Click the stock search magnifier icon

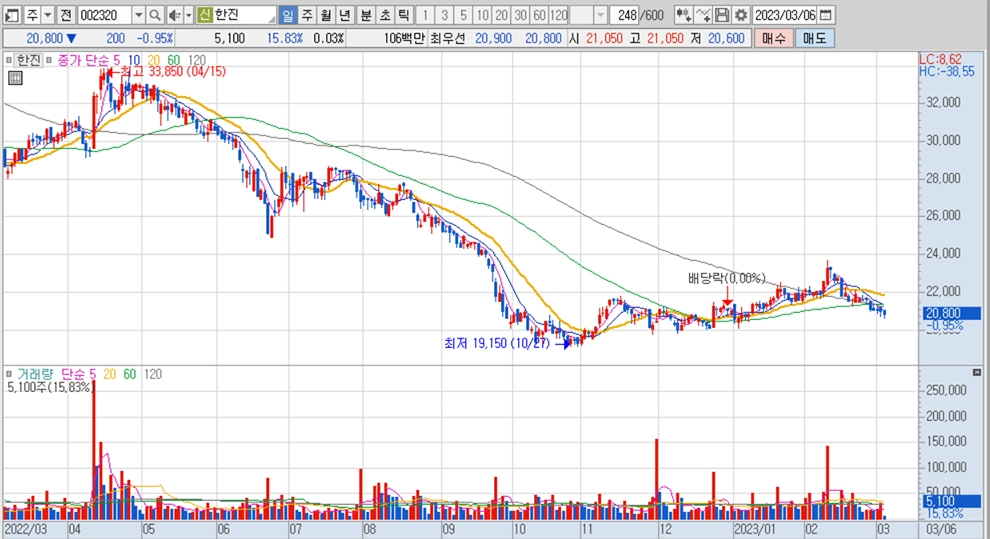click(155, 16)
